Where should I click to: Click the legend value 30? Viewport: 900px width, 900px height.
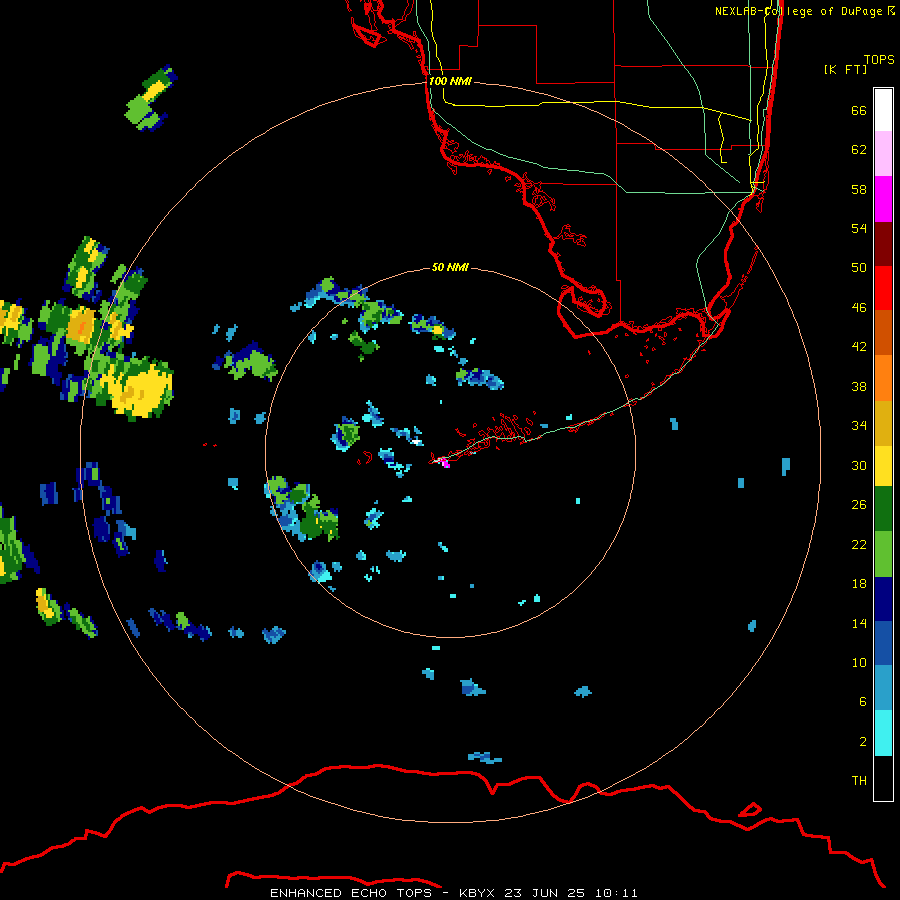pos(859,465)
